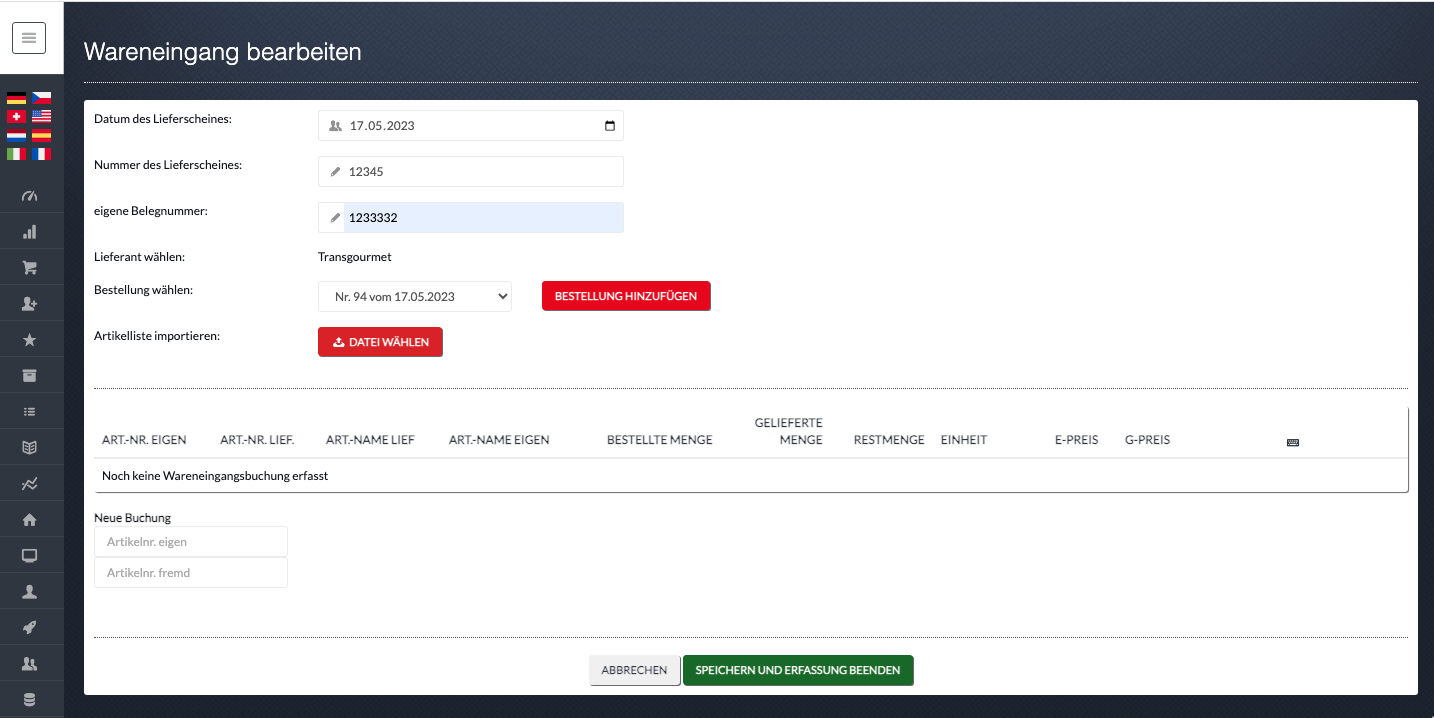
Task: Open the Bestellung wählen dropdown
Action: 415,297
